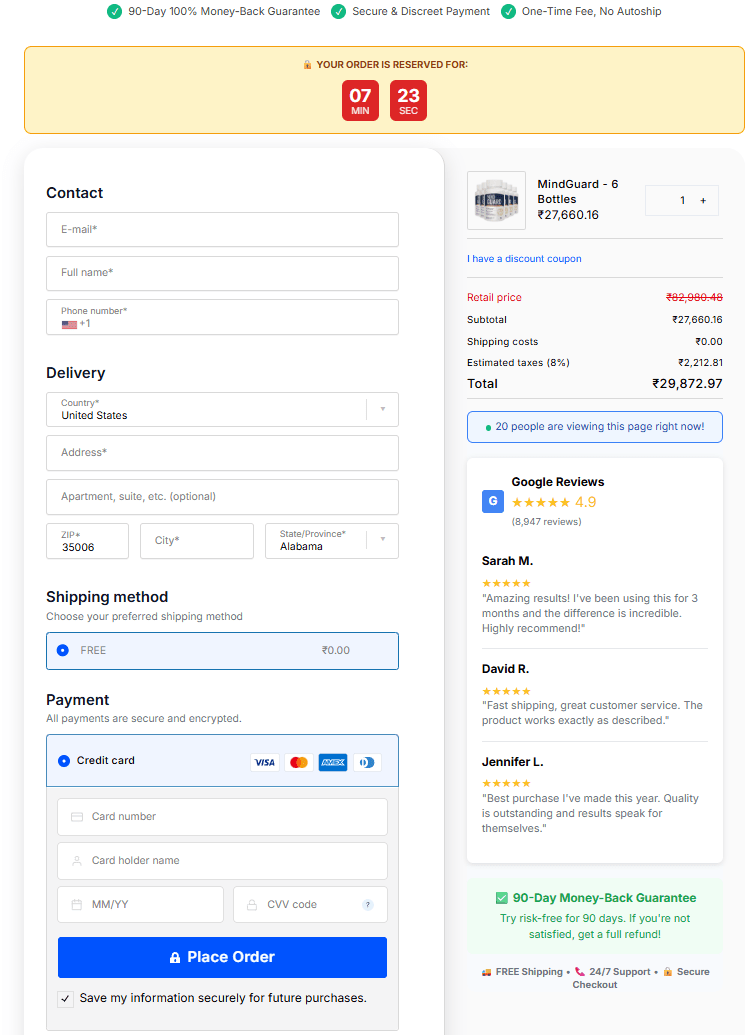Select the FREE shipping method radio
750x1035 pixels.
coord(62,650)
